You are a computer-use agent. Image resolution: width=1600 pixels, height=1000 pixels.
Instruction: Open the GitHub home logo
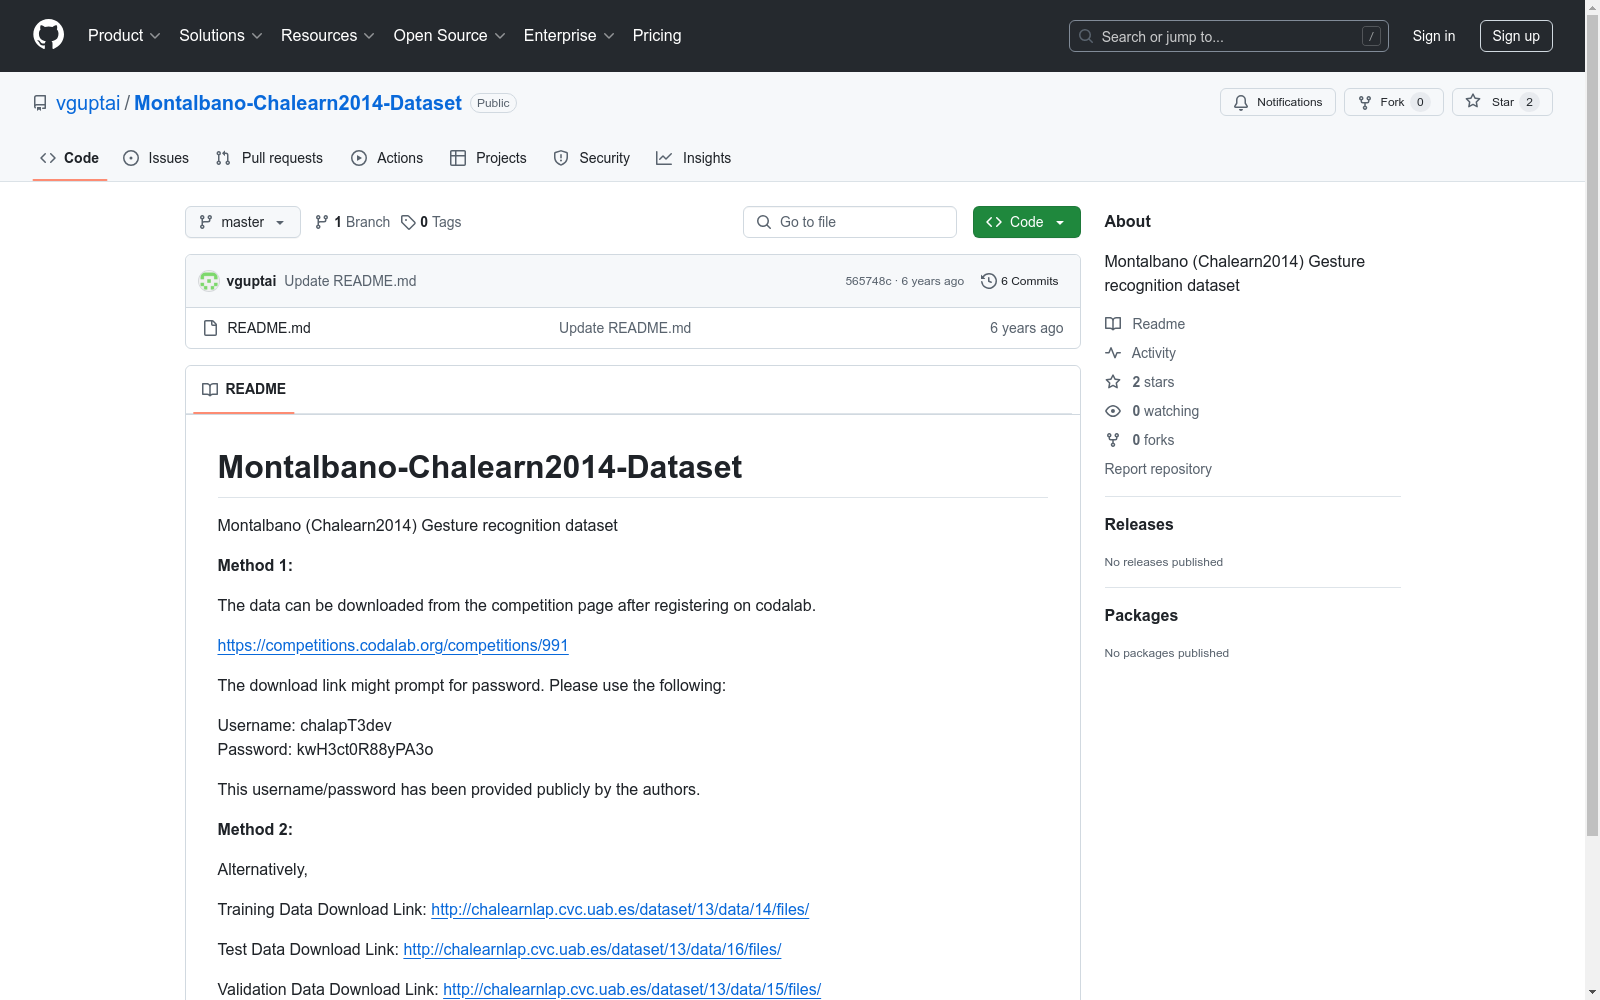pyautogui.click(x=48, y=35)
